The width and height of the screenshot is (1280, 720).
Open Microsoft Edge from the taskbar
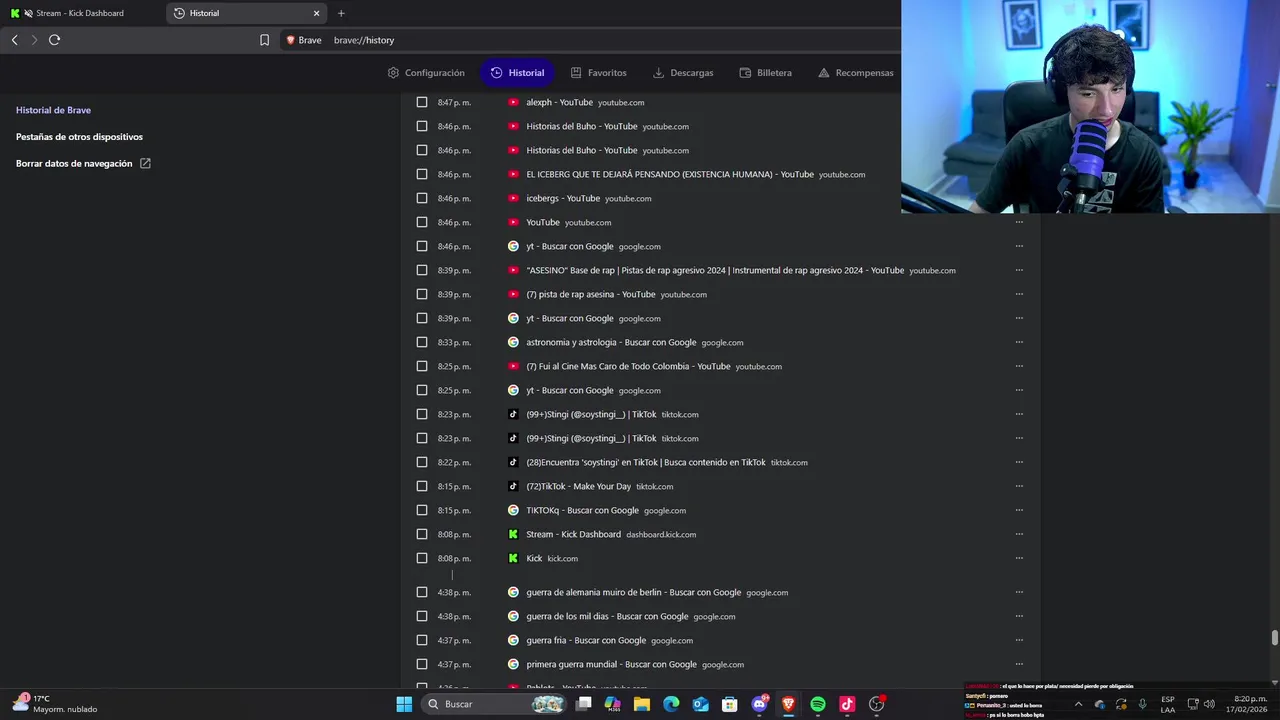point(671,704)
